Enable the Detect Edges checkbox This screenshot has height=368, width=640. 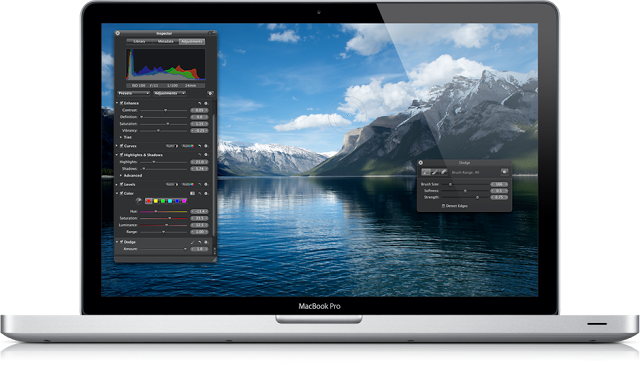pos(443,206)
